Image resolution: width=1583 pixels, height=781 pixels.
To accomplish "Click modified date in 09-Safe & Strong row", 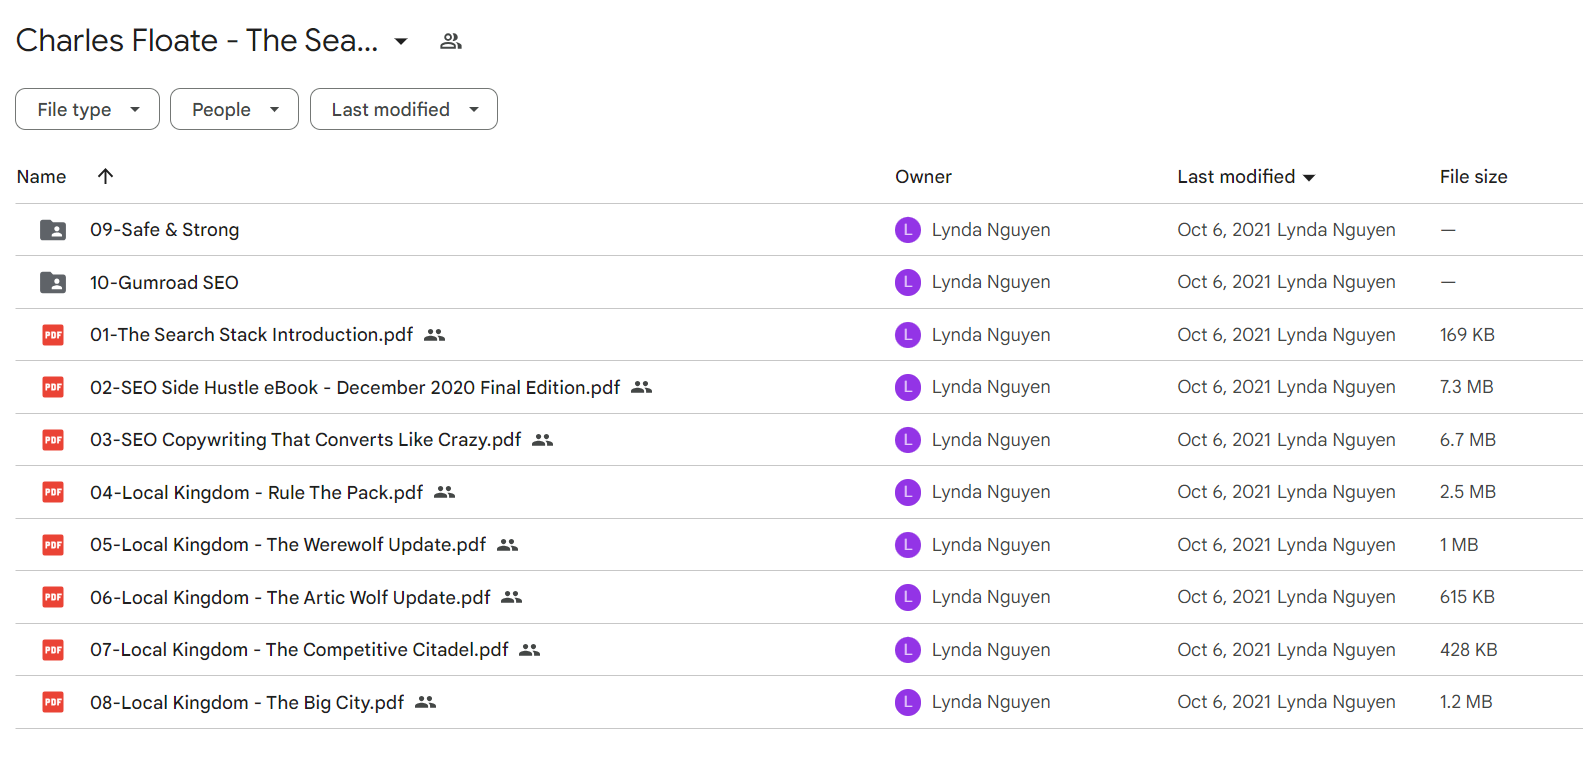I will [x=1286, y=230].
